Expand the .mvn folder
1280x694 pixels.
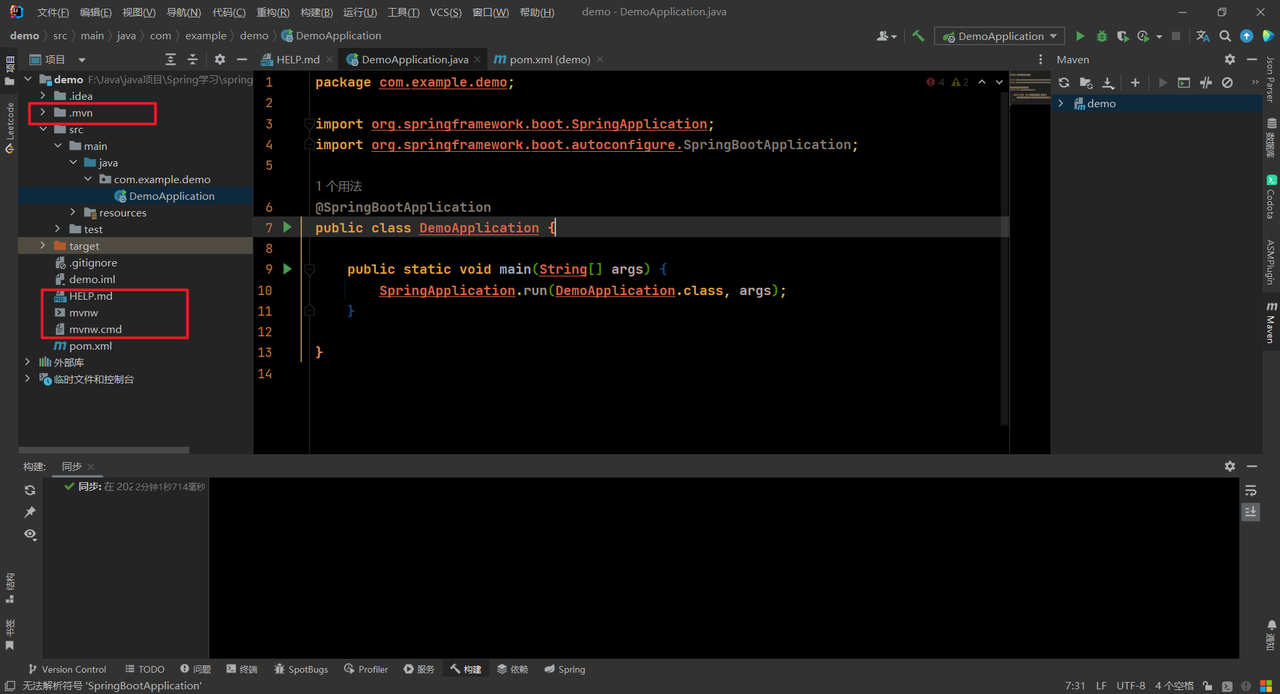point(43,113)
